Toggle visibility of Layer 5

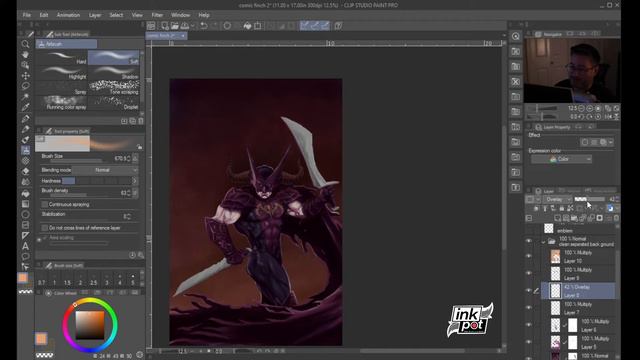point(529,342)
